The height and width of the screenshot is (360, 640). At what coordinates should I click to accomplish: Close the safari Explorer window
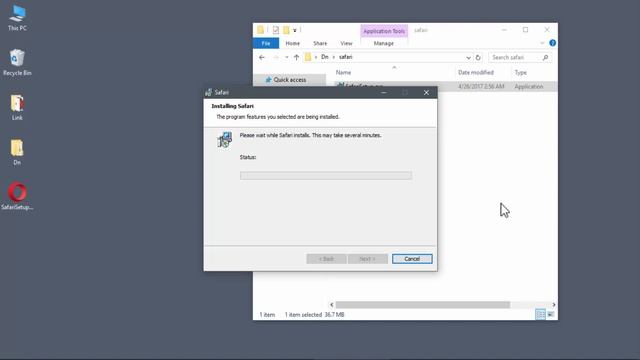(x=547, y=30)
